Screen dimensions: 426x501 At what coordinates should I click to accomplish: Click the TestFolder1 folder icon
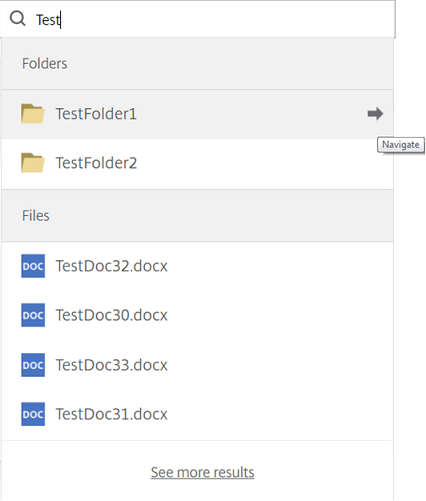33,114
